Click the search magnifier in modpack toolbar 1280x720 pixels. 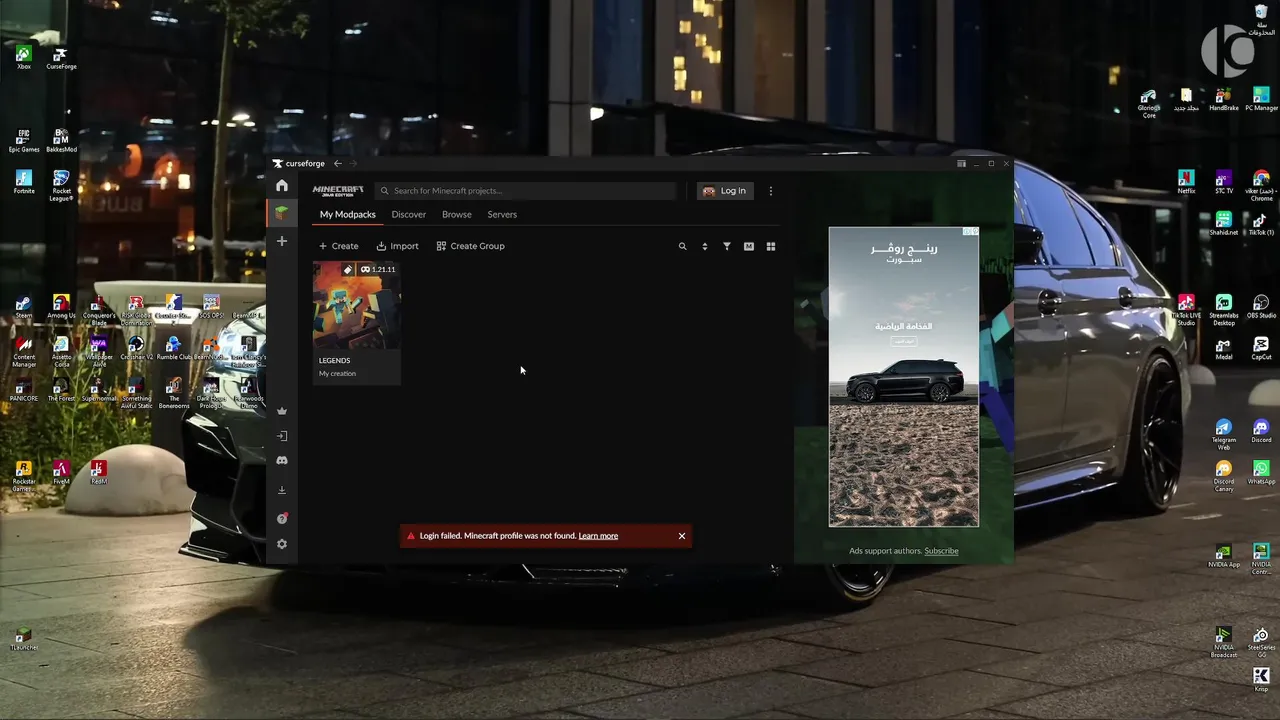[x=683, y=246]
